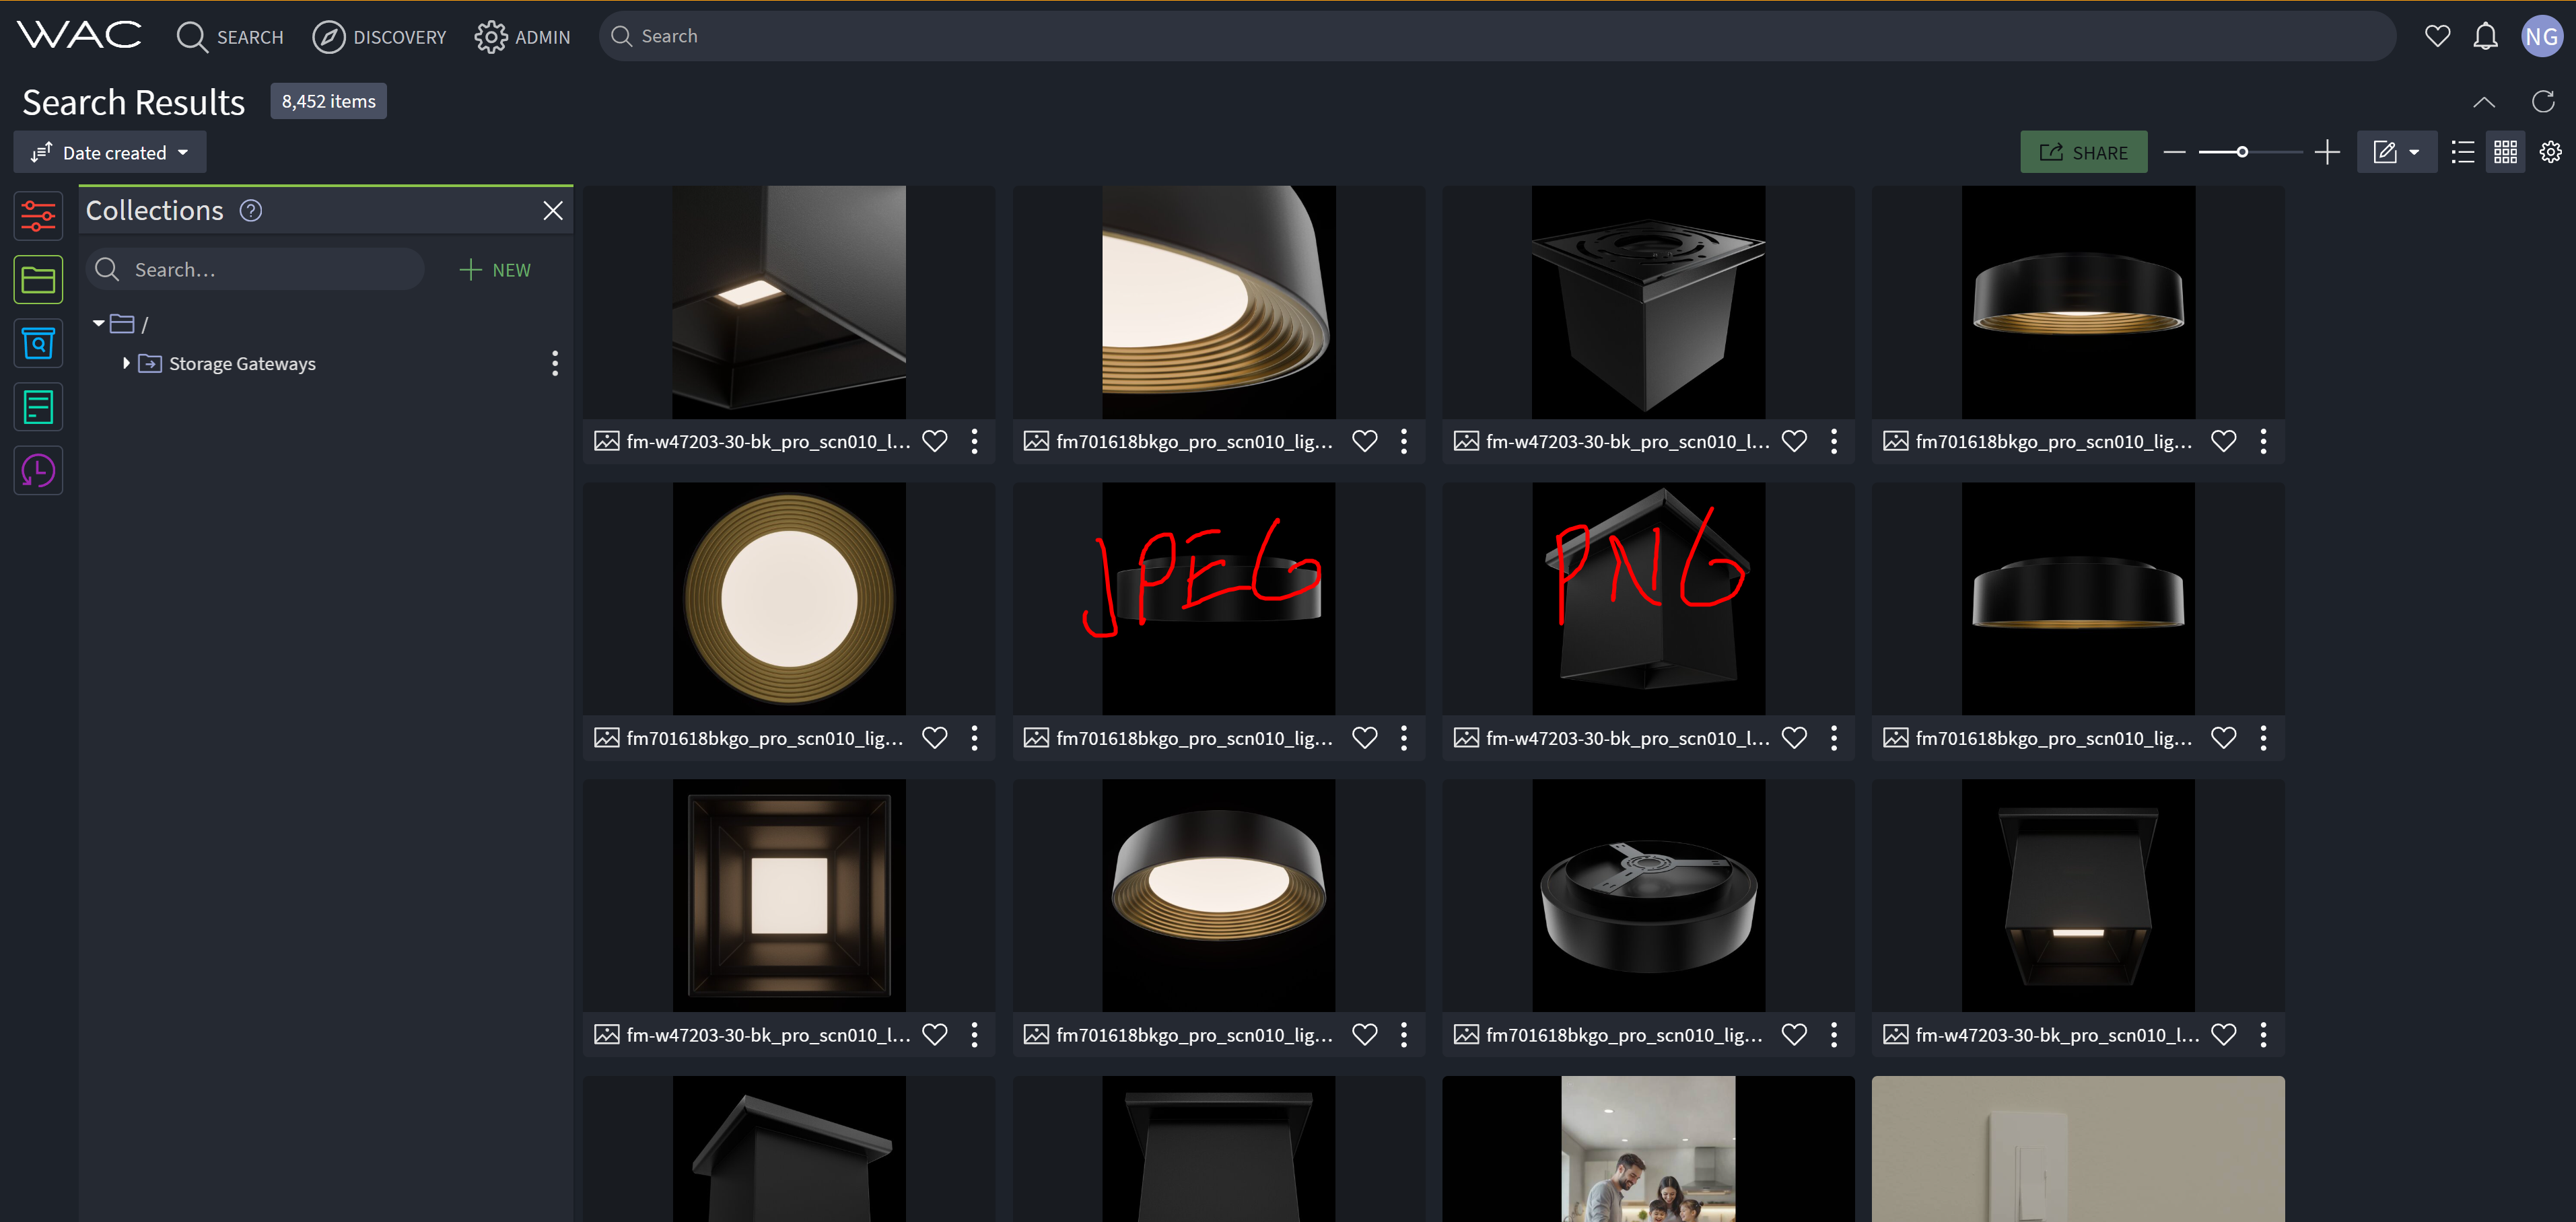Open the metadata document sidebar icon
This screenshot has width=2576, height=1222.
pos(38,407)
